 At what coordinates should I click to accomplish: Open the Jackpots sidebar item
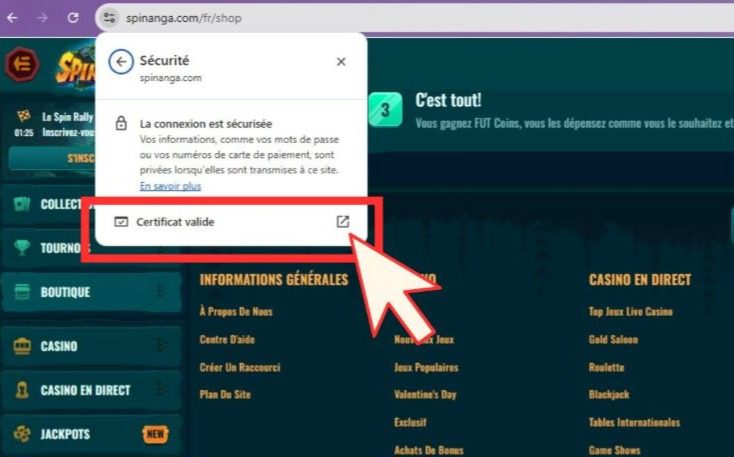(x=92, y=434)
